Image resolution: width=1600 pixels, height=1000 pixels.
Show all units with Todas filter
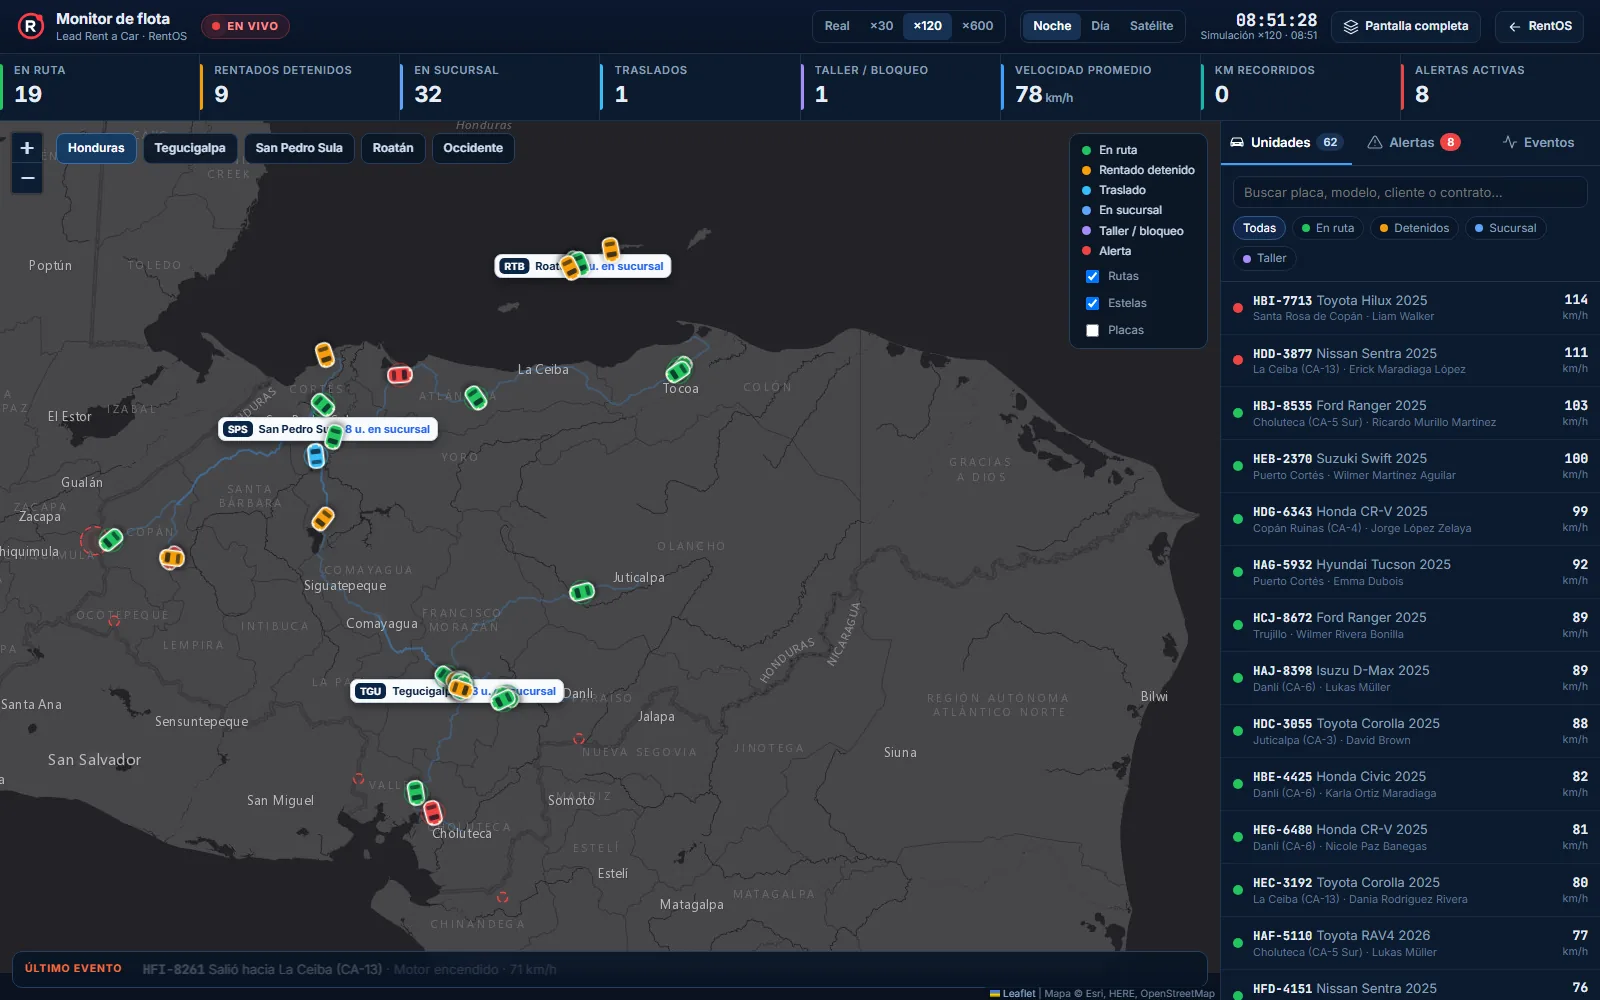pos(1259,228)
